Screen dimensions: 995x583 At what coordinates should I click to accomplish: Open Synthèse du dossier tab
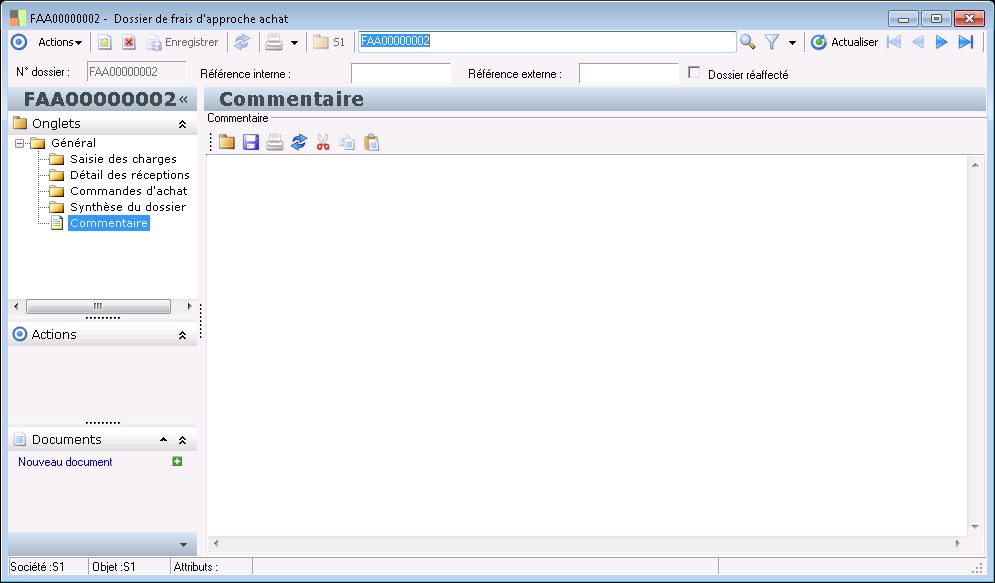[x=128, y=207]
